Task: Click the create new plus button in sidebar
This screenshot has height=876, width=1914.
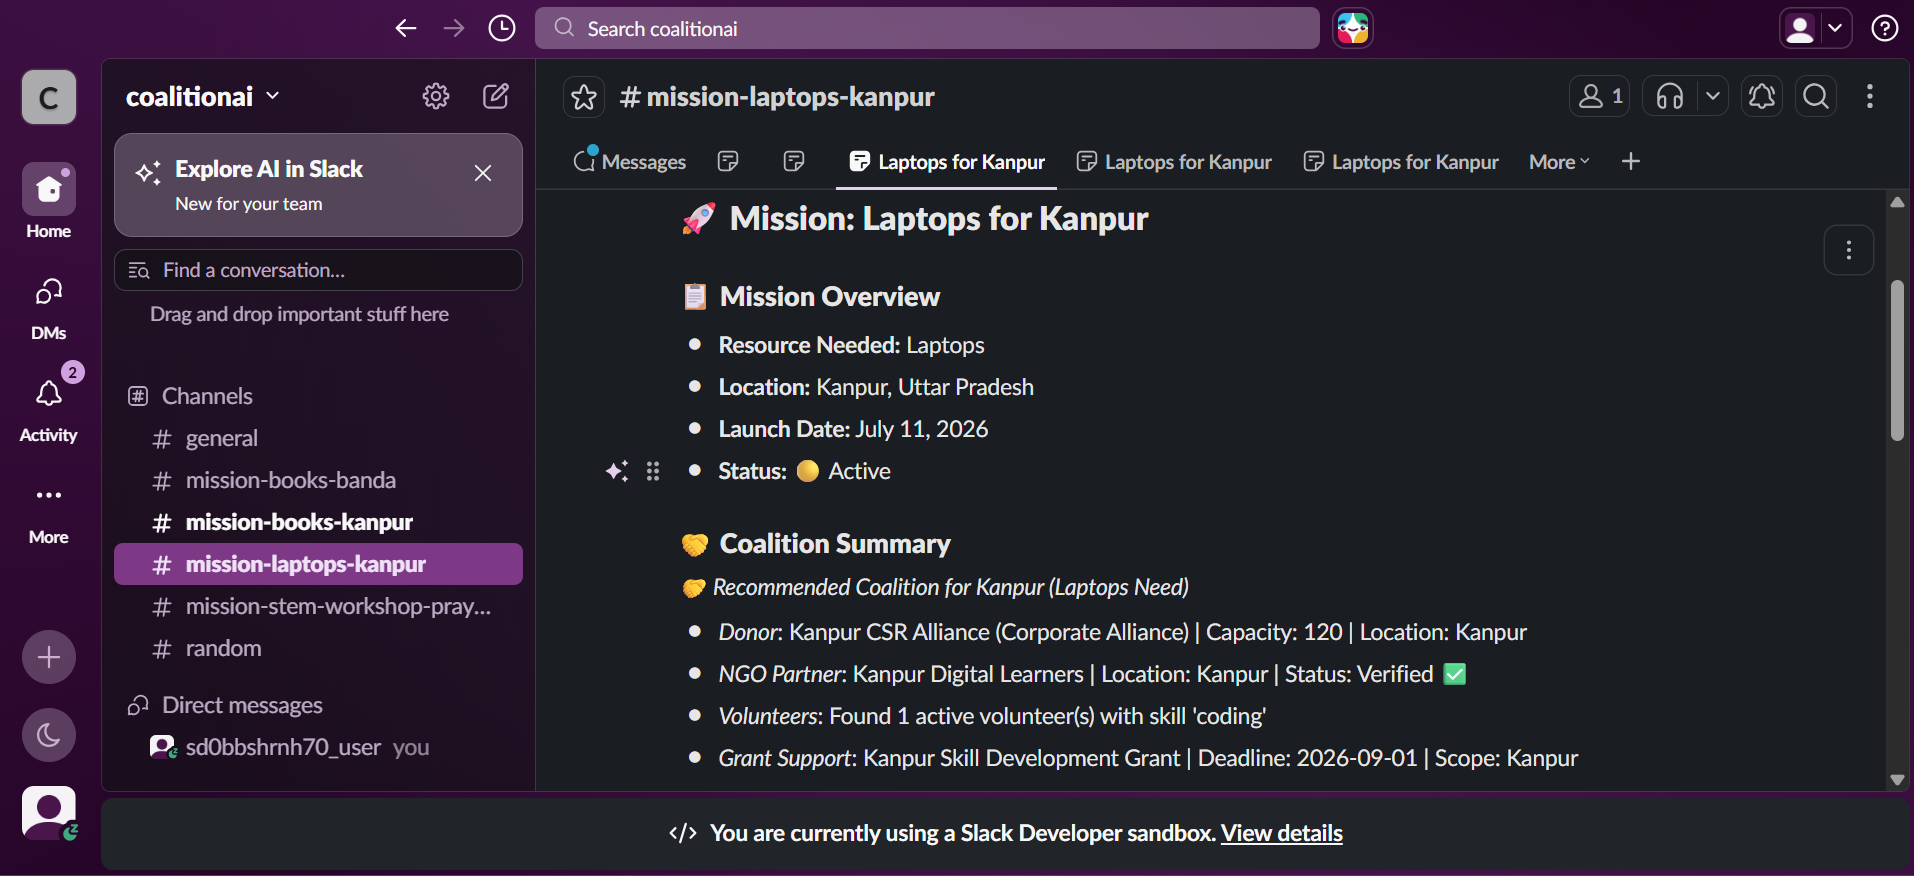Action: (49, 657)
